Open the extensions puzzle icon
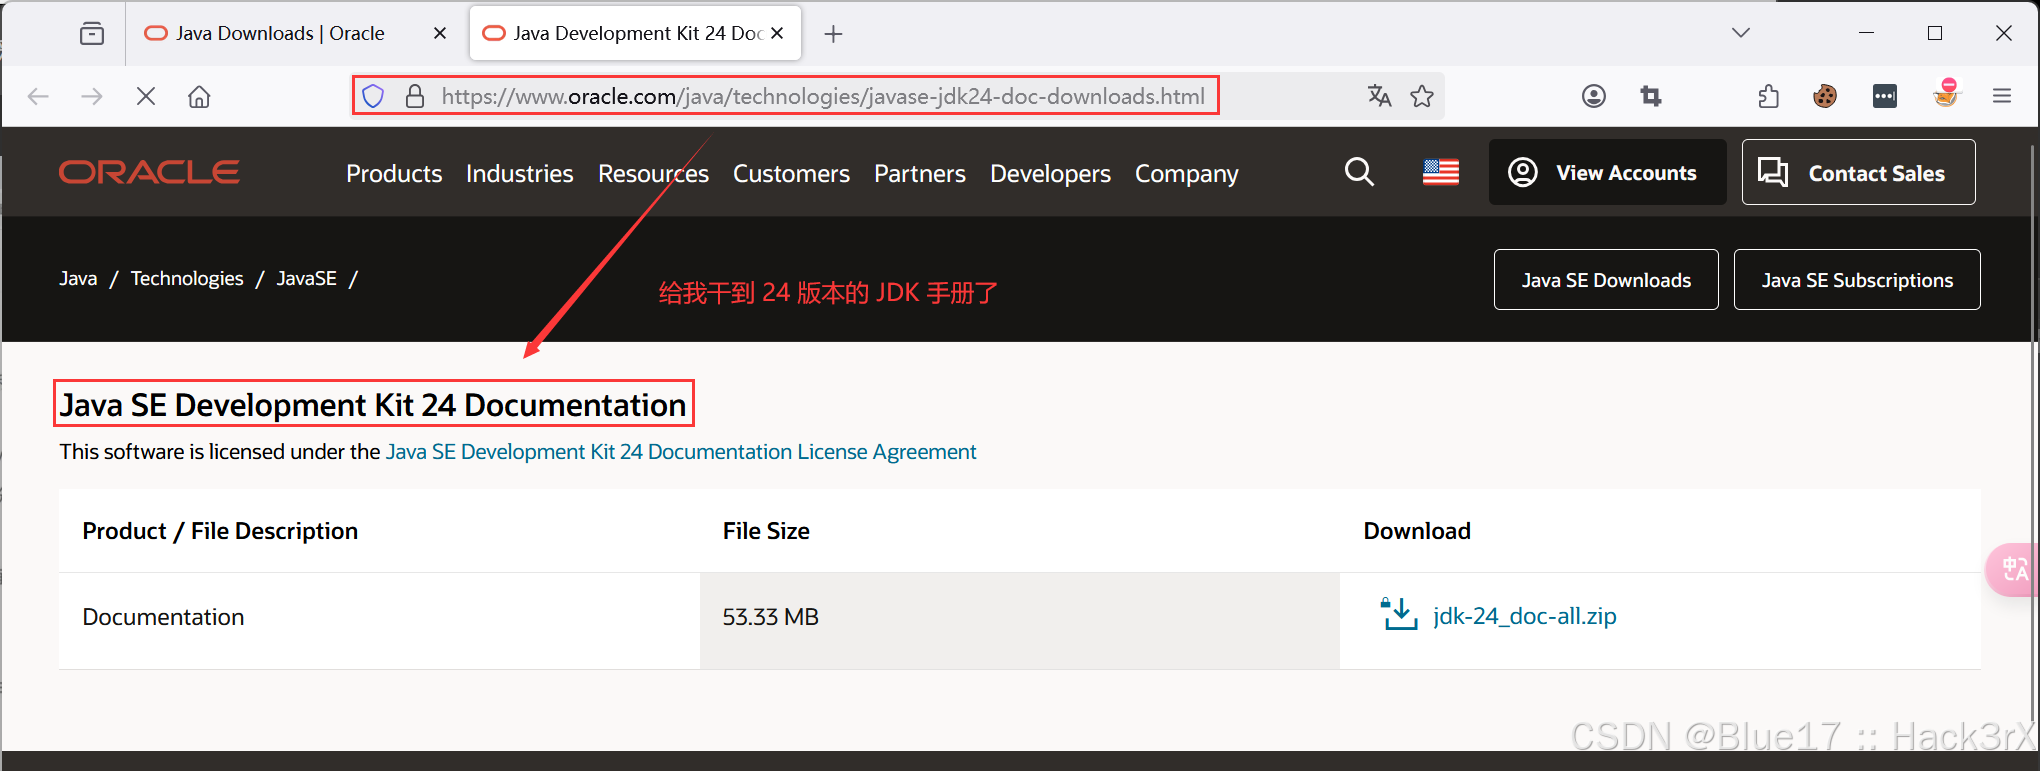This screenshot has width=2040, height=771. (x=1769, y=96)
